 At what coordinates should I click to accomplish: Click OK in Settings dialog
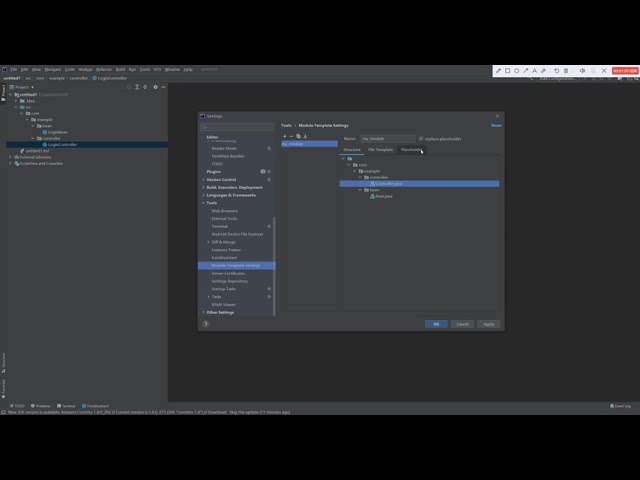click(436, 324)
